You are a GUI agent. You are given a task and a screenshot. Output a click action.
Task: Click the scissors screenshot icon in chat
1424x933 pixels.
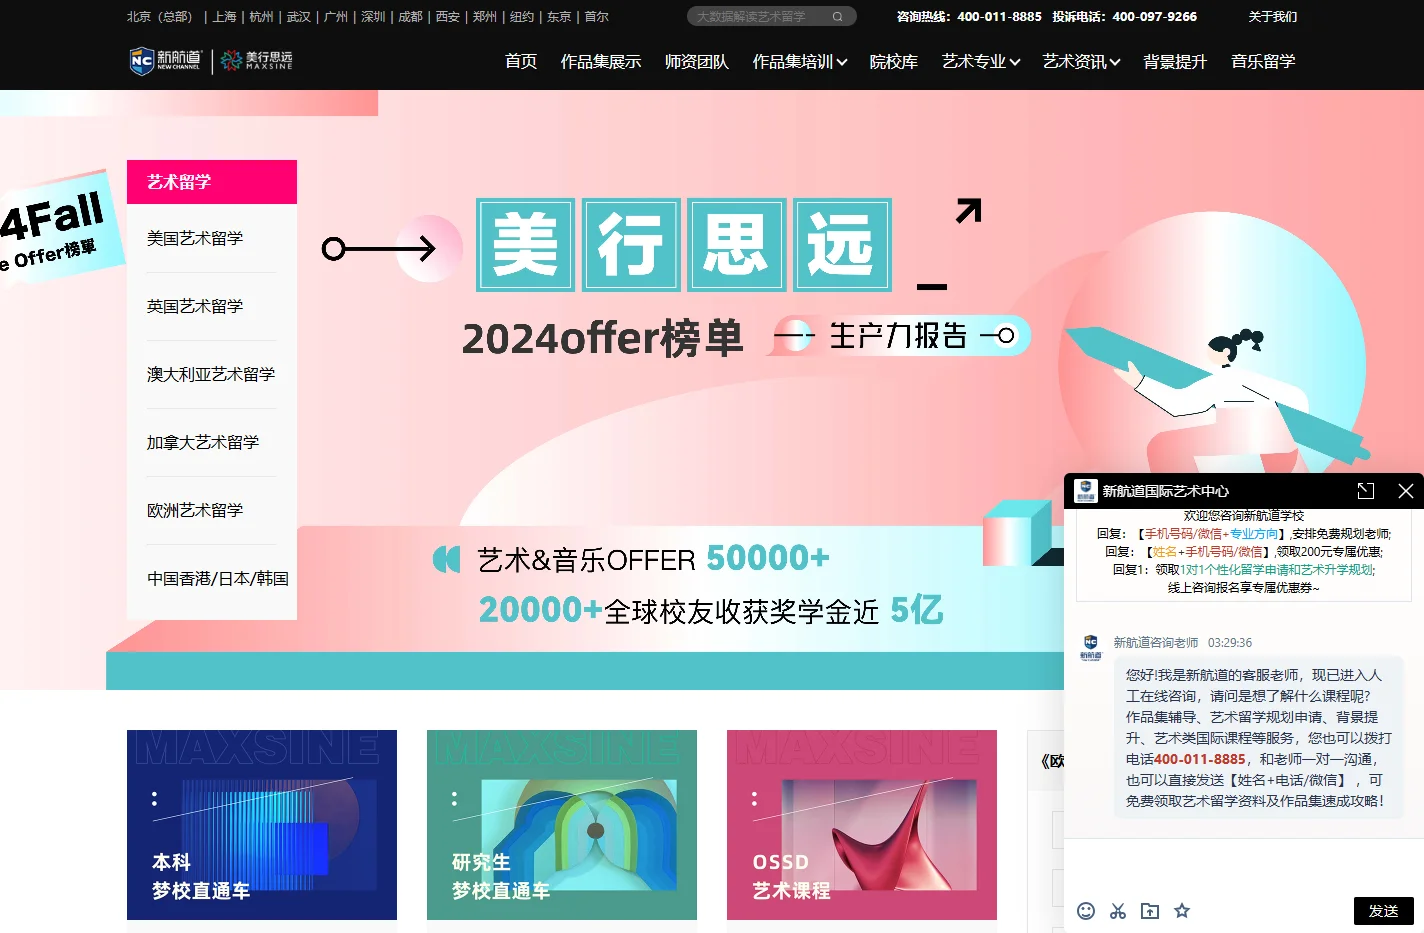click(1118, 911)
